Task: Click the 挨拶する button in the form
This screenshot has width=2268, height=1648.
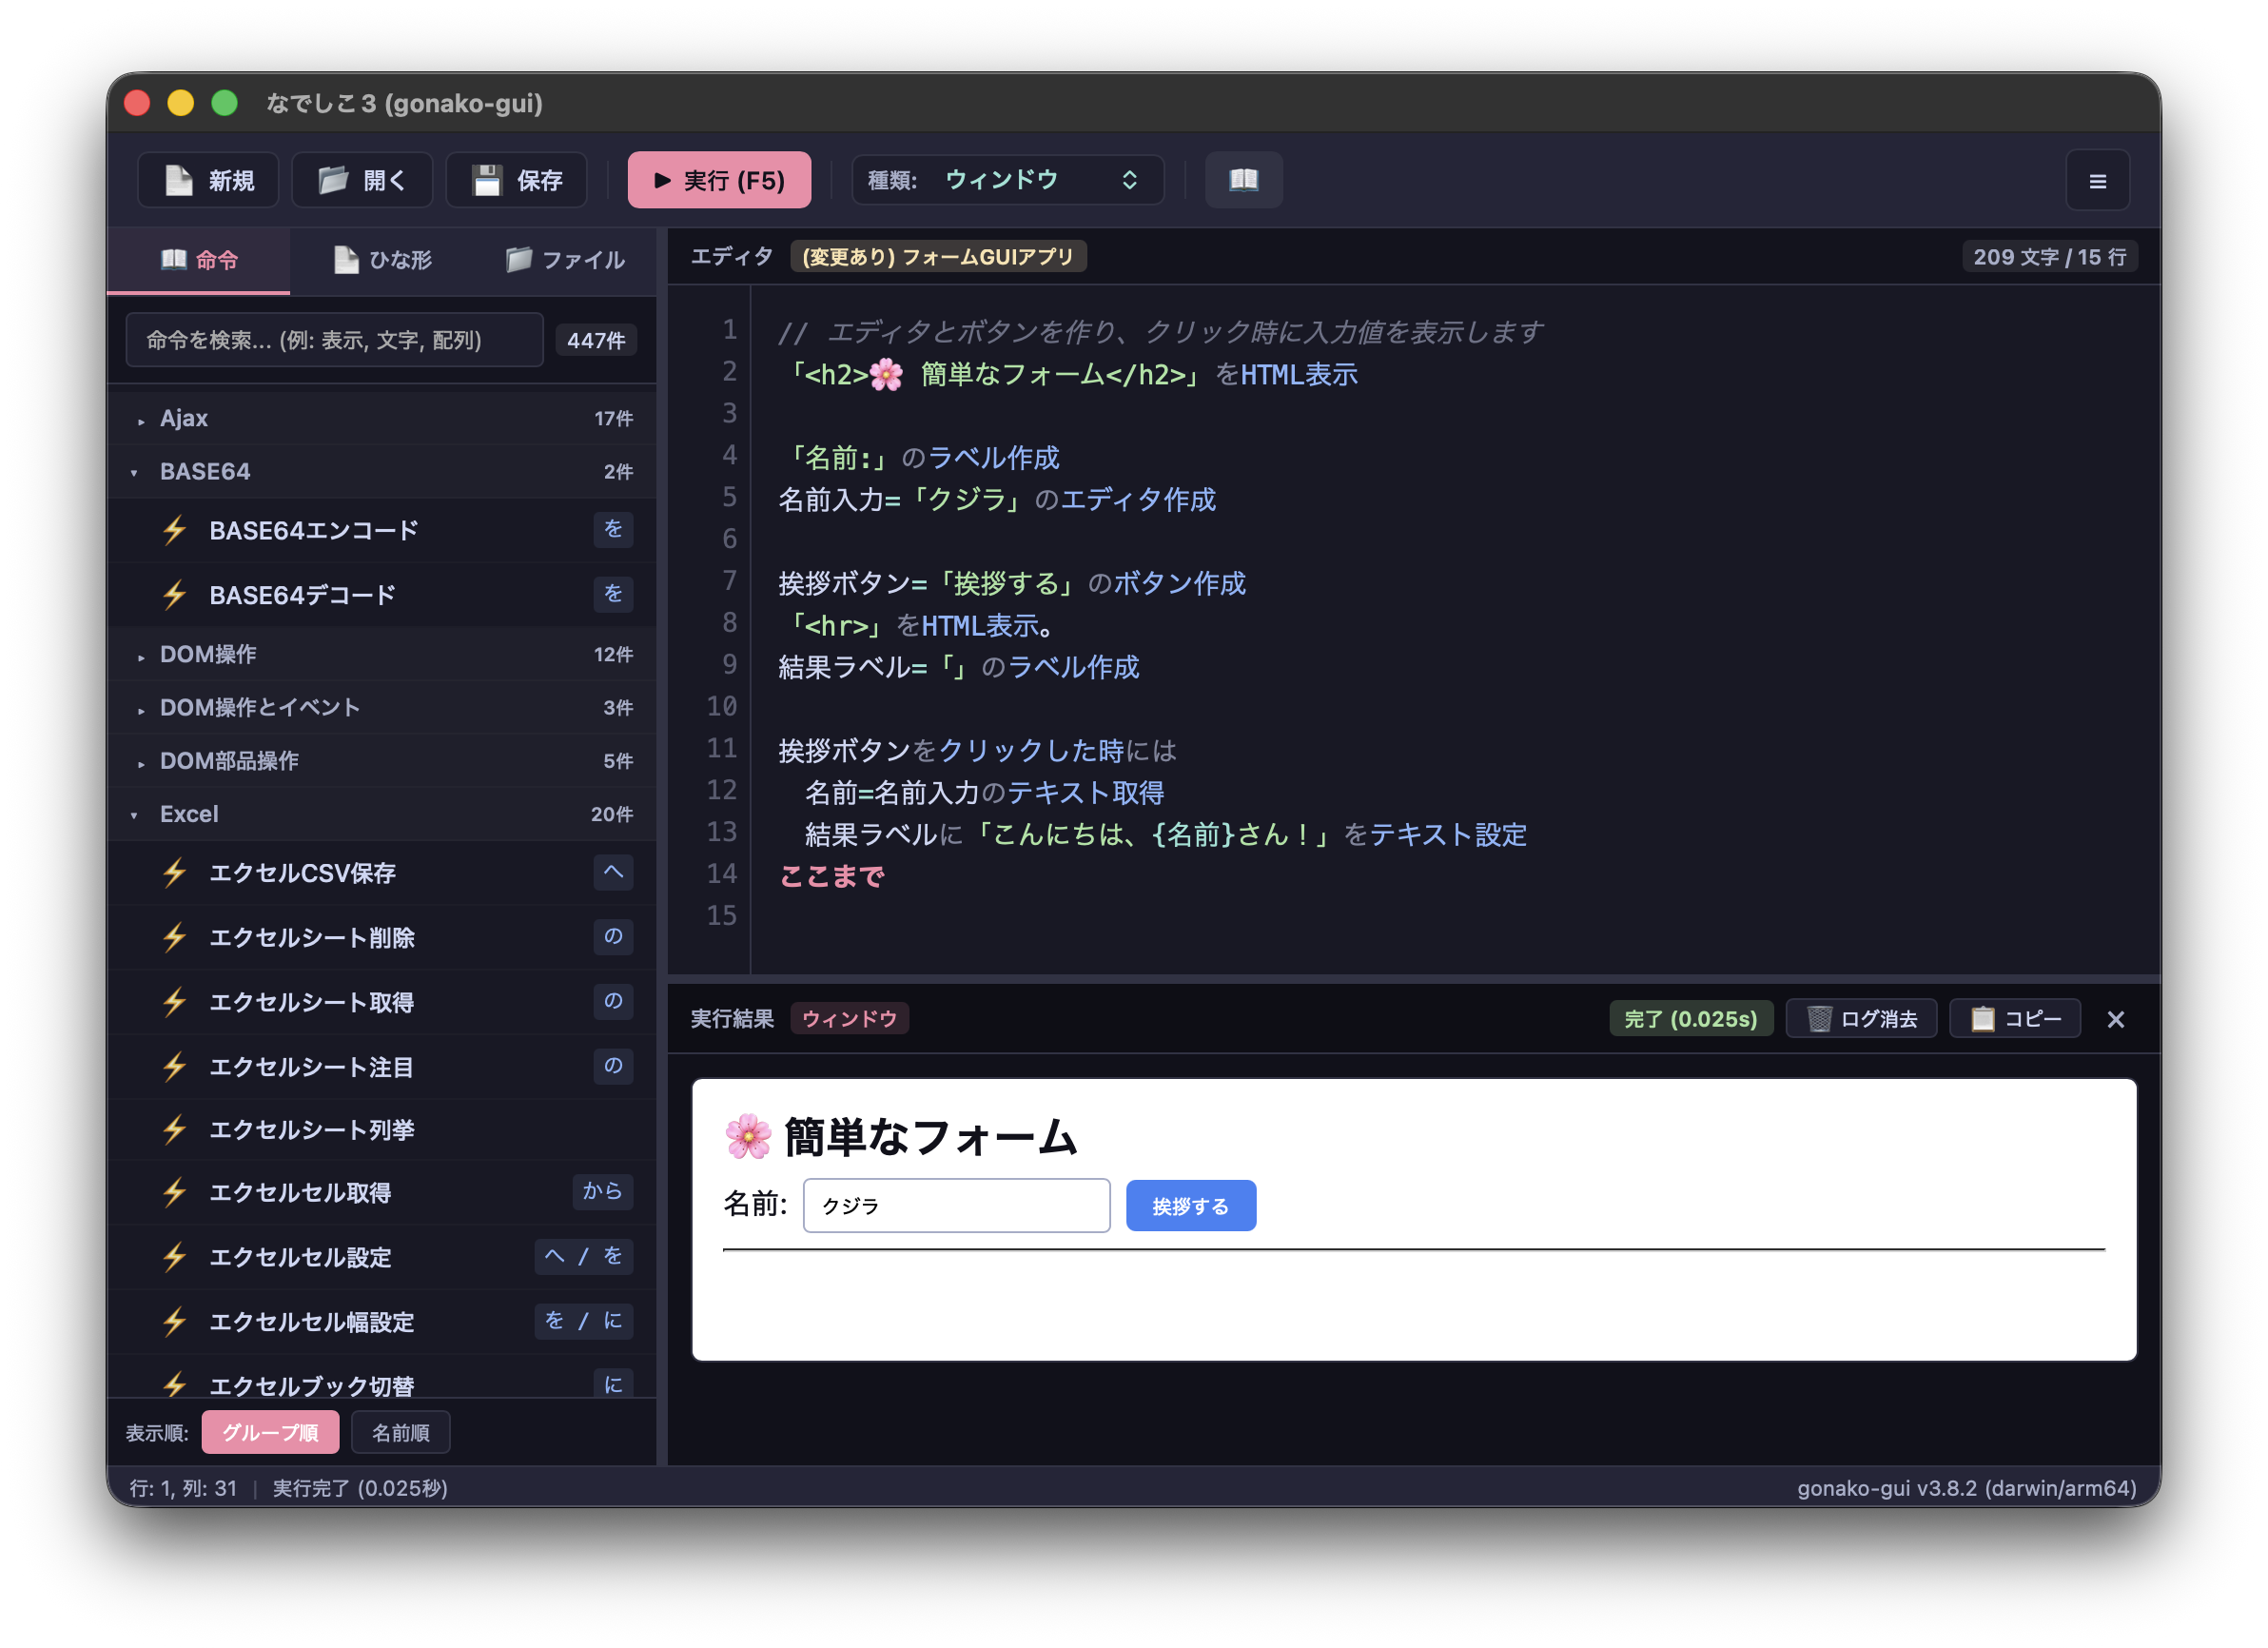Action: pyautogui.click(x=1190, y=1206)
